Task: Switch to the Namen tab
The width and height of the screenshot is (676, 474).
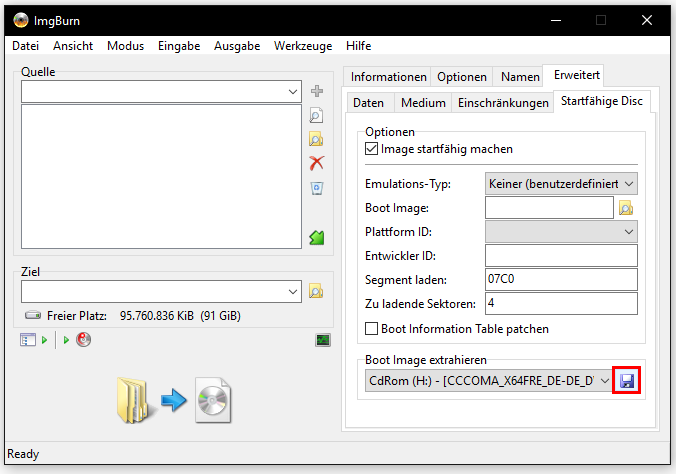Action: tap(520, 77)
